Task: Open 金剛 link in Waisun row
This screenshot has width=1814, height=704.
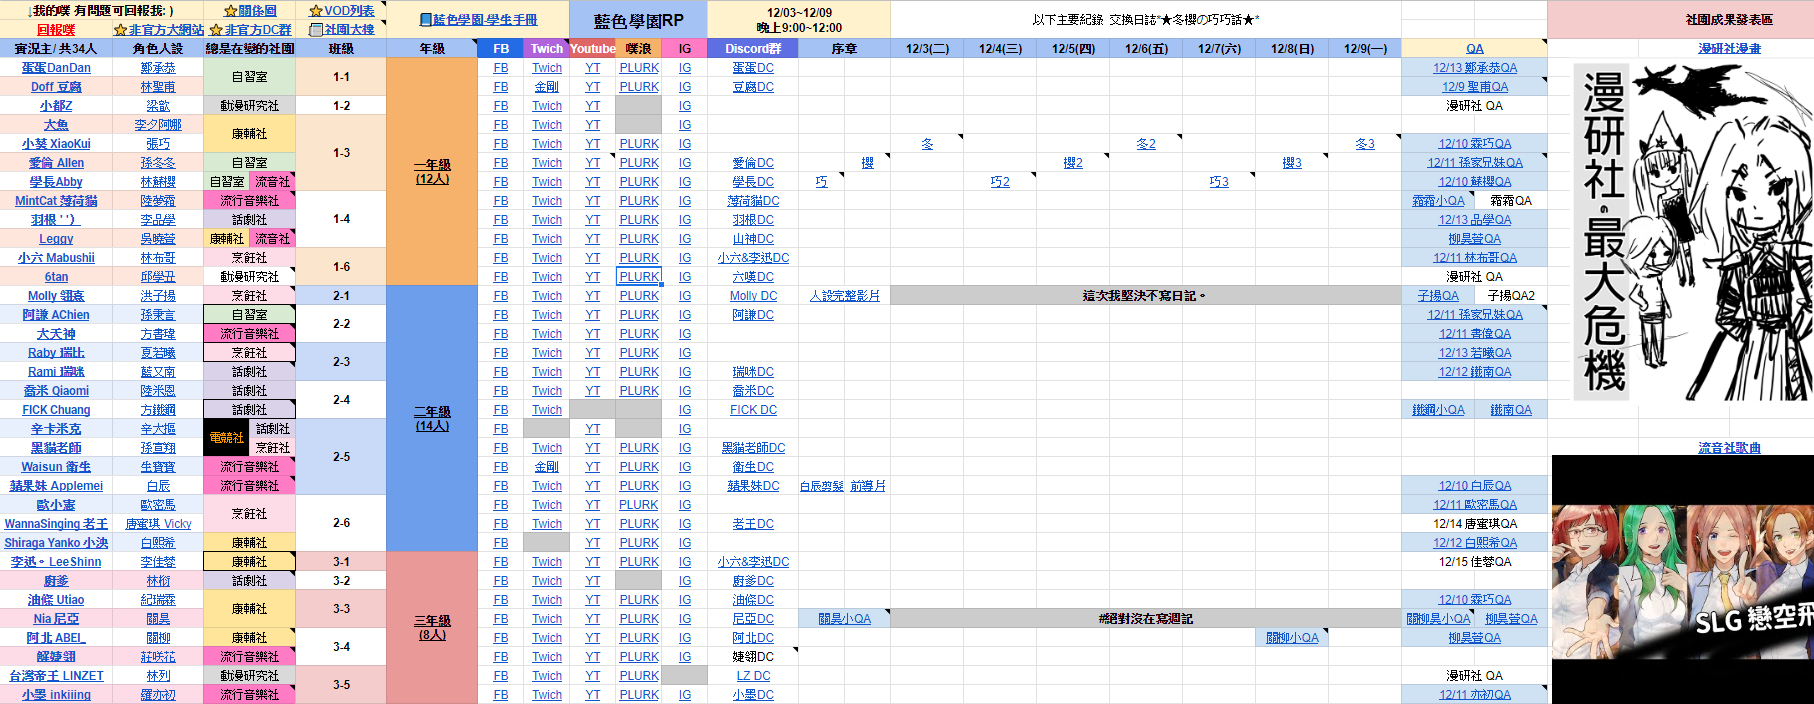Action: coord(547,467)
